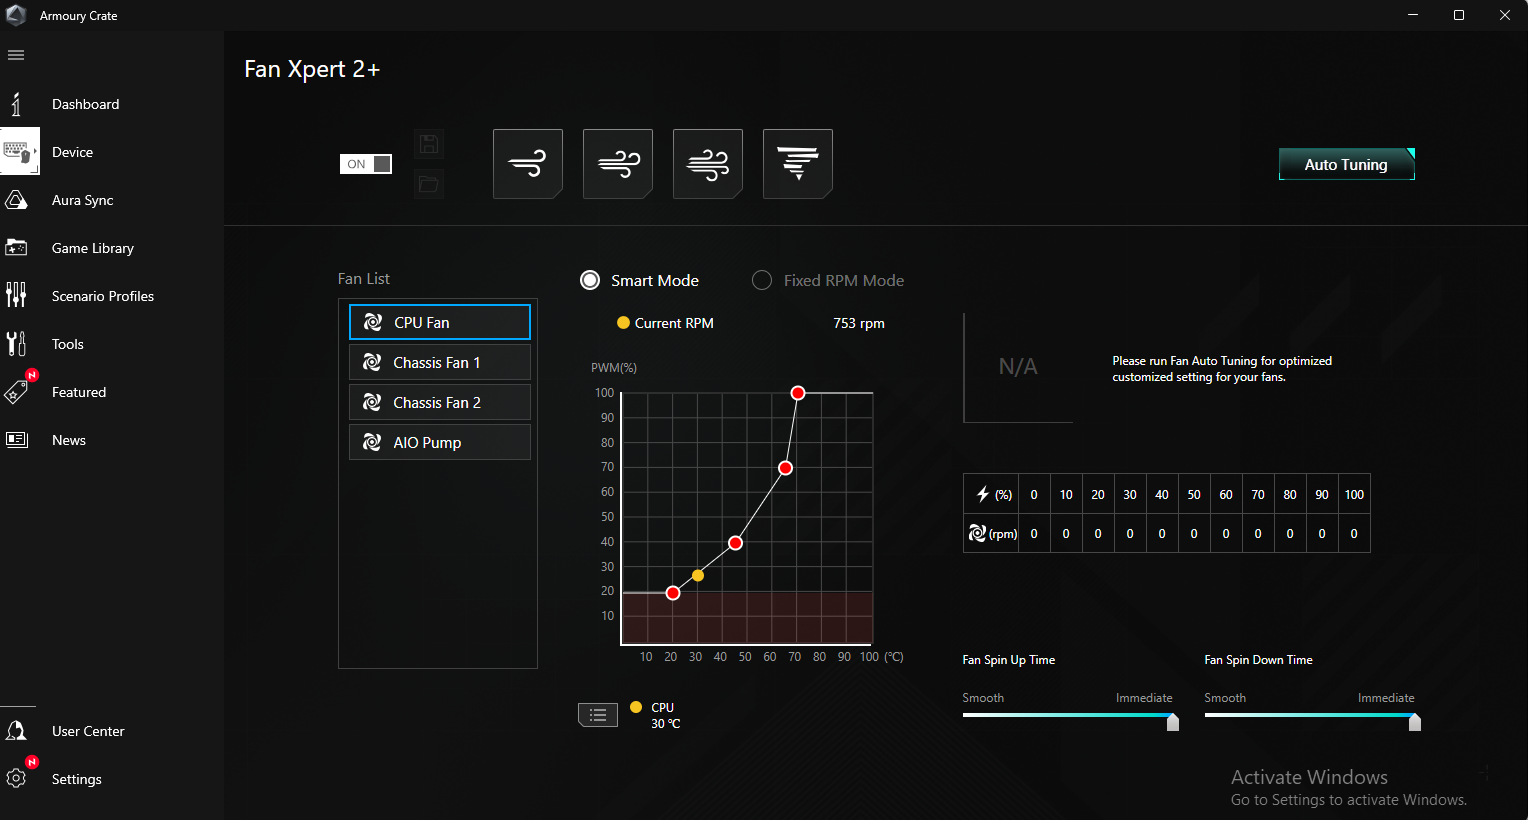Viewport: 1528px width, 820px height.
Task: Click the Auto Tuning button
Action: coord(1347,164)
